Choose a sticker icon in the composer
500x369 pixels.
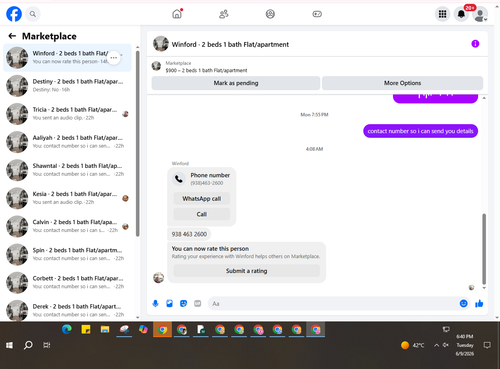[x=183, y=303]
